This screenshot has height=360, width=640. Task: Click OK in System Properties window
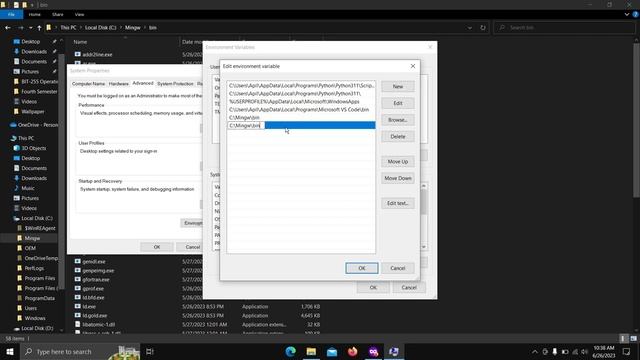pos(157,247)
